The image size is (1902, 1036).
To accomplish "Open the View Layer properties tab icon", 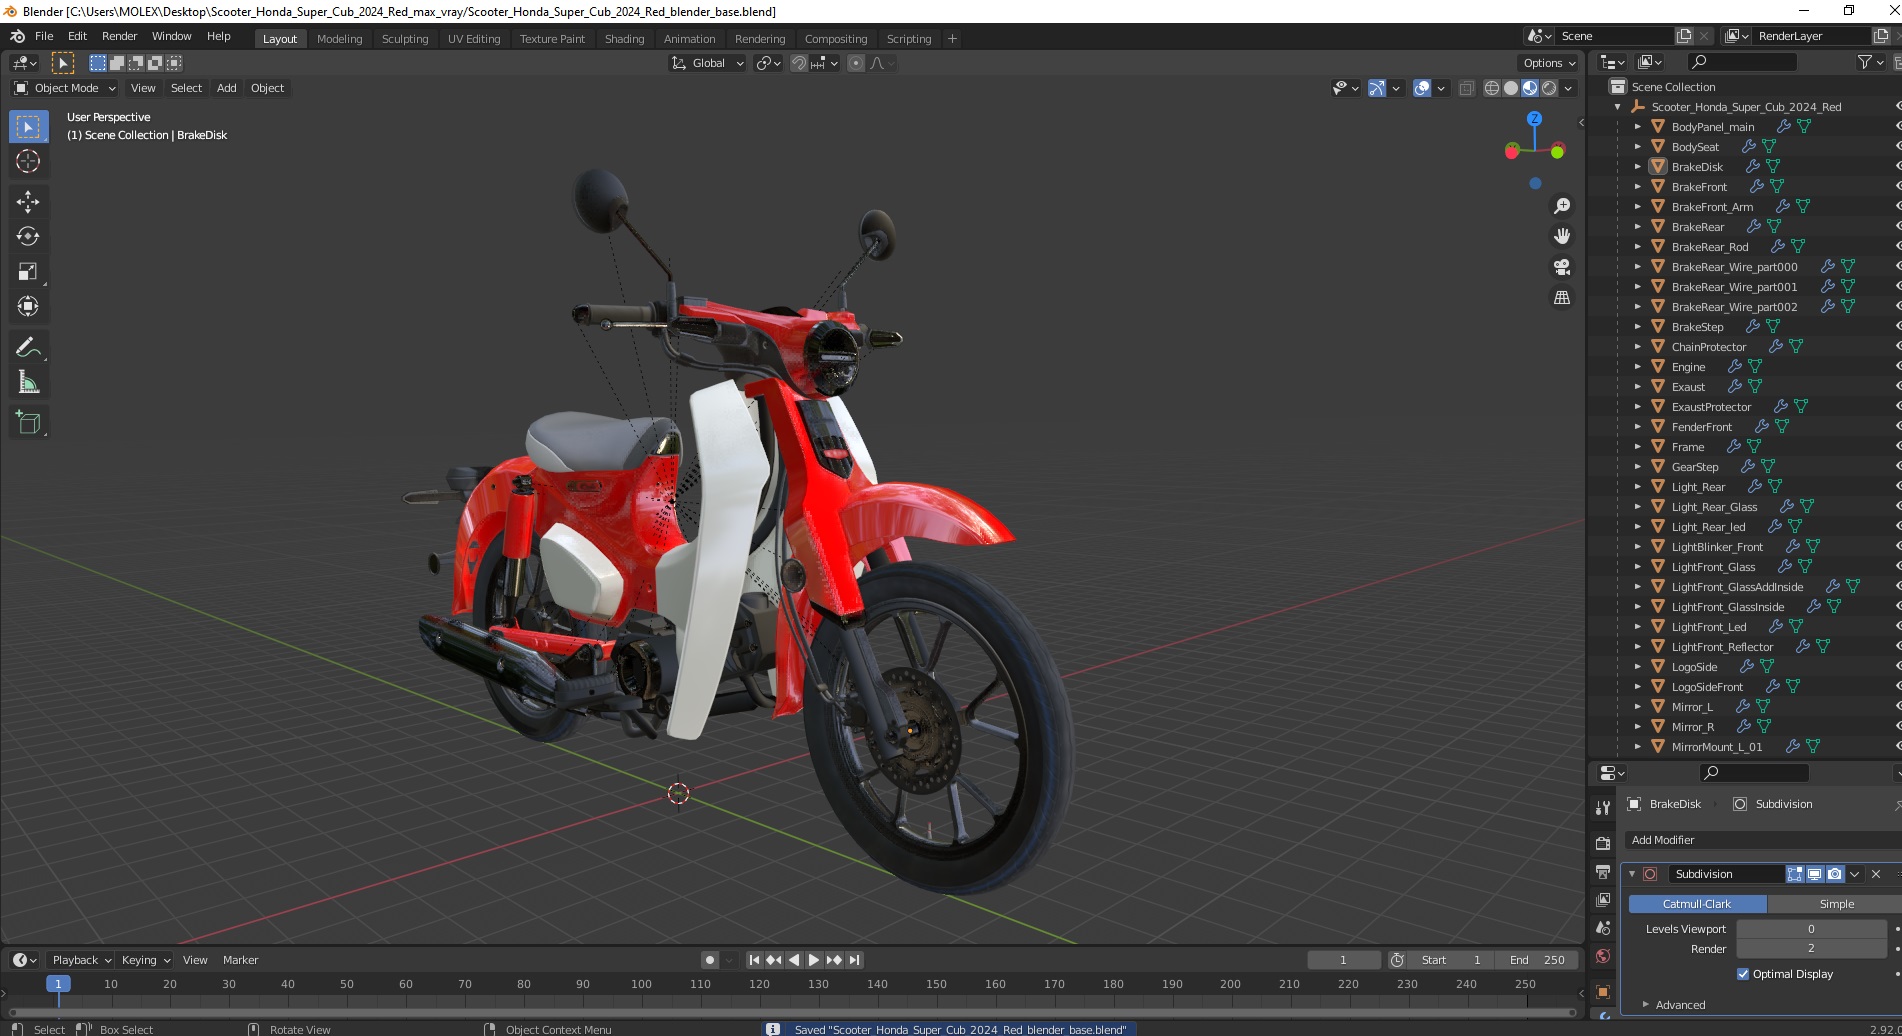I will (1603, 900).
